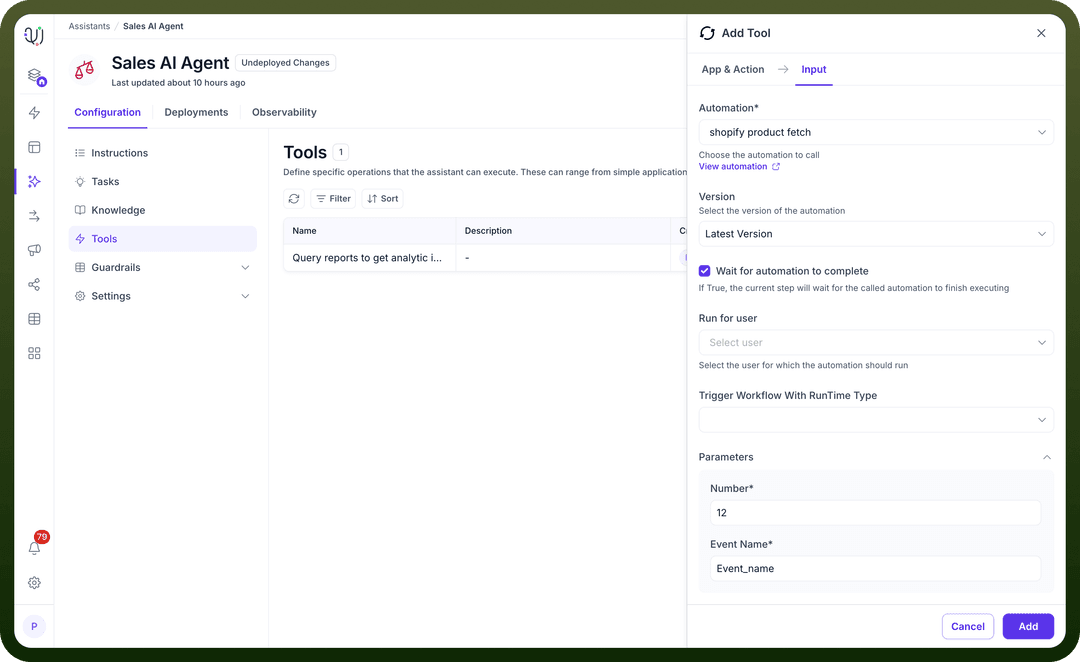Click the Add button
Viewport: 1080px width, 662px height.
coord(1028,626)
